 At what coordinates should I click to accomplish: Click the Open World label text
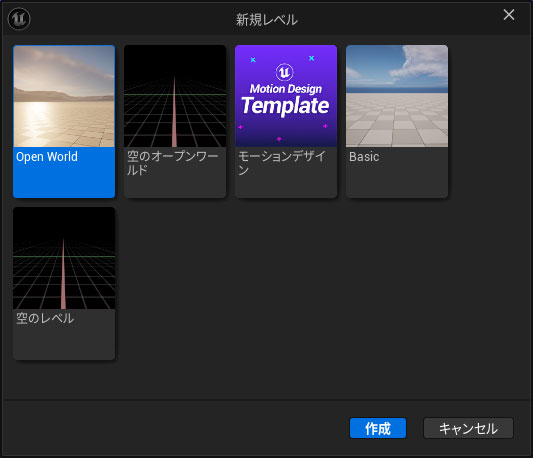pyautogui.click(x=47, y=157)
